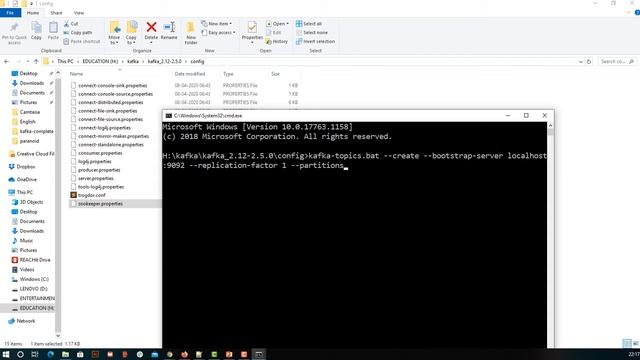This screenshot has height=360, width=640.
Task: Select the server.properties file
Action: tap(96, 178)
